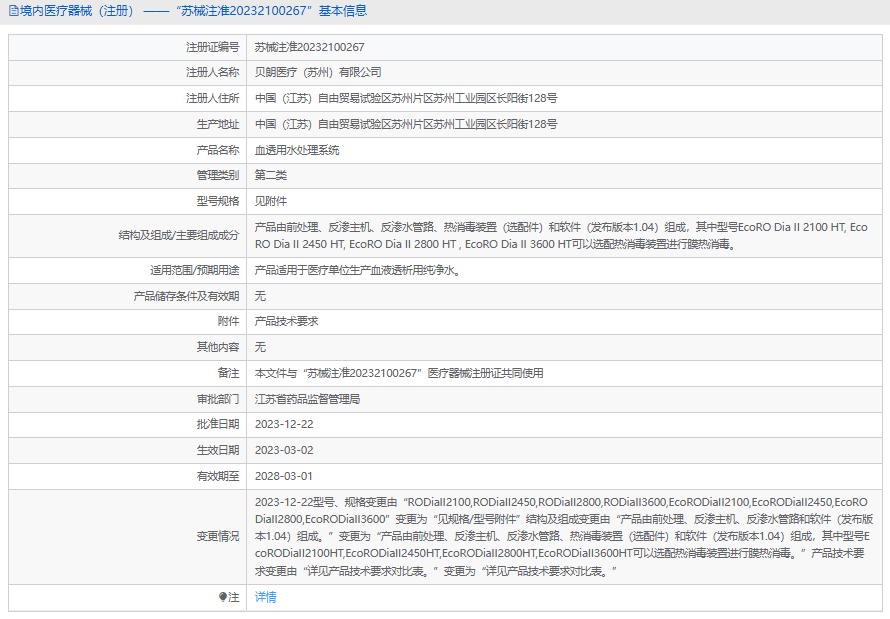Select approval date 2023-12-22

pyautogui.click(x=284, y=424)
